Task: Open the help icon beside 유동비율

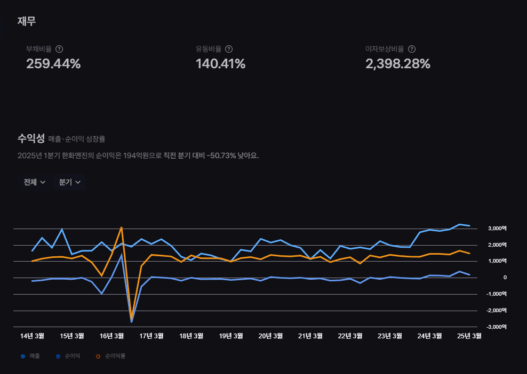Action: coord(229,49)
